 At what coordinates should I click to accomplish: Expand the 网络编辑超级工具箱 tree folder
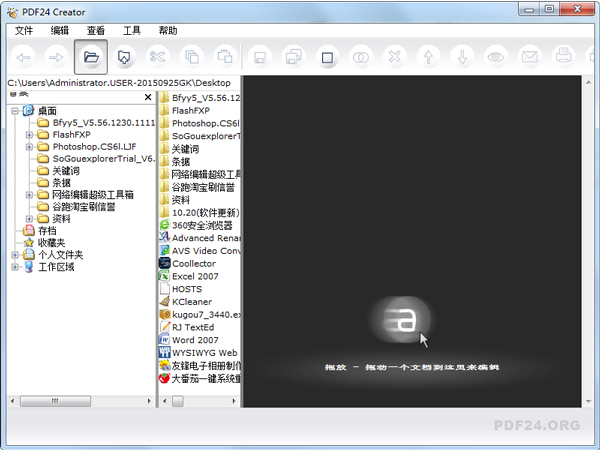click(x=29, y=195)
